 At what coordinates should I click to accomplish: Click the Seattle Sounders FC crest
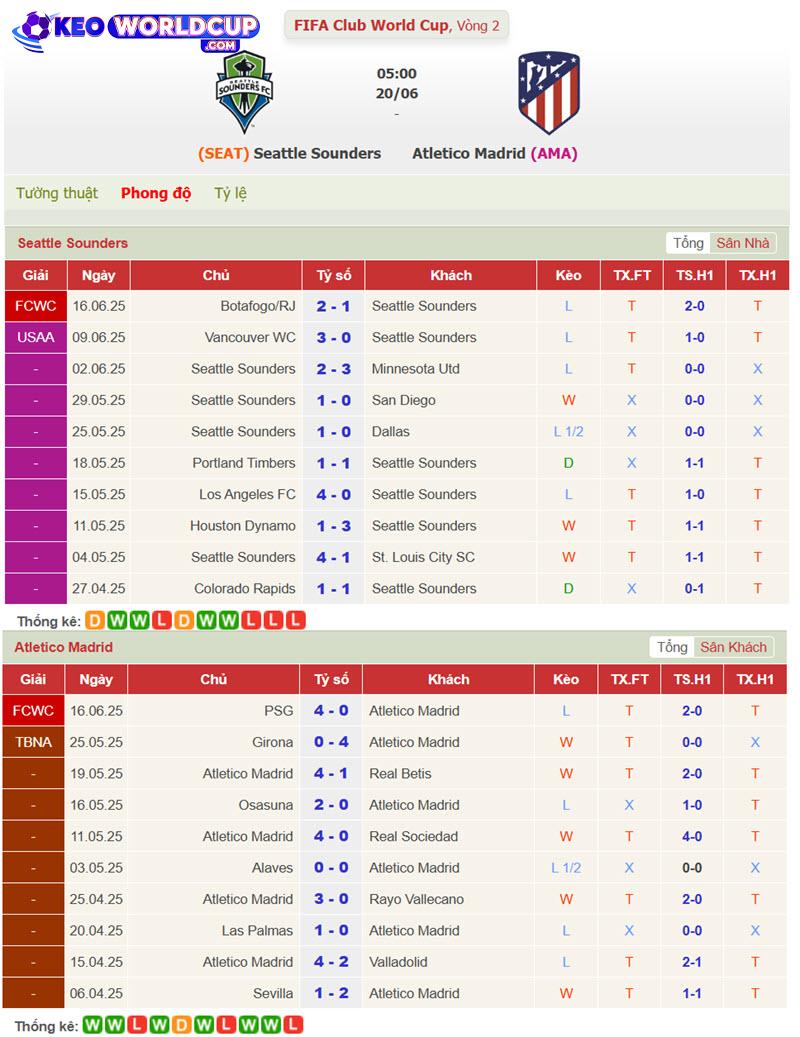[245, 92]
